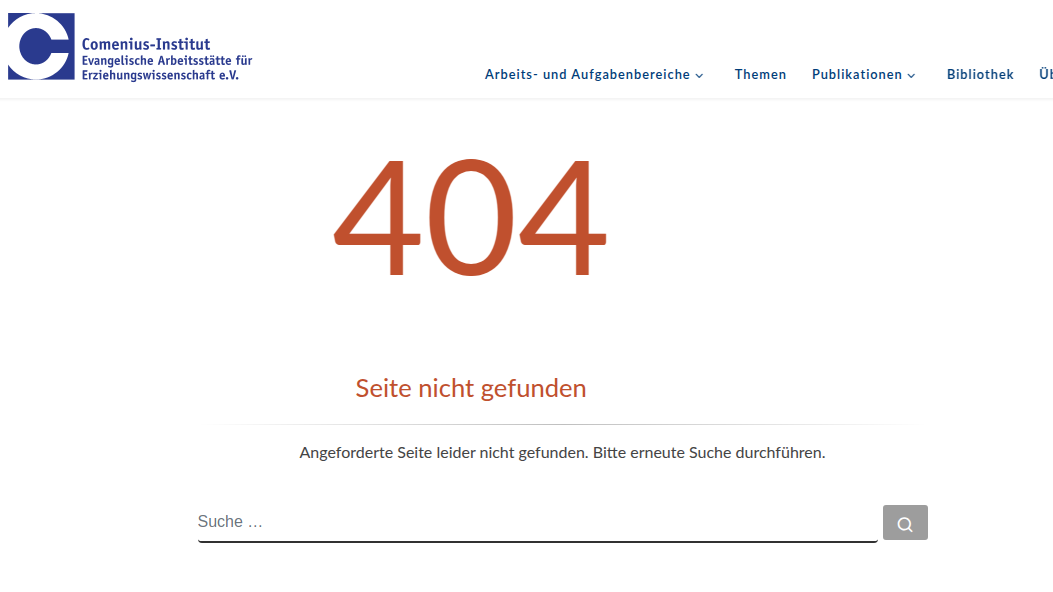Open the Arbeits- und Aufgabenbereiche menu

[587, 74]
